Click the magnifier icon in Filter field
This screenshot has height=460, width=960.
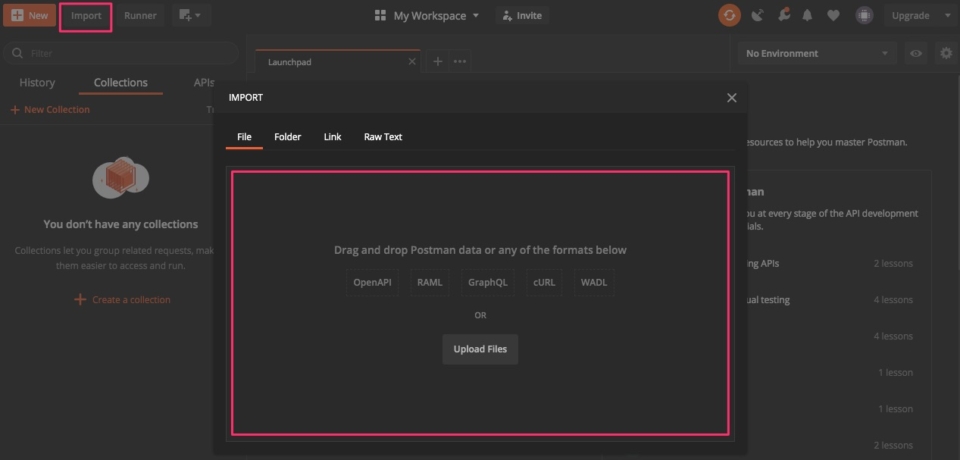[x=17, y=53]
